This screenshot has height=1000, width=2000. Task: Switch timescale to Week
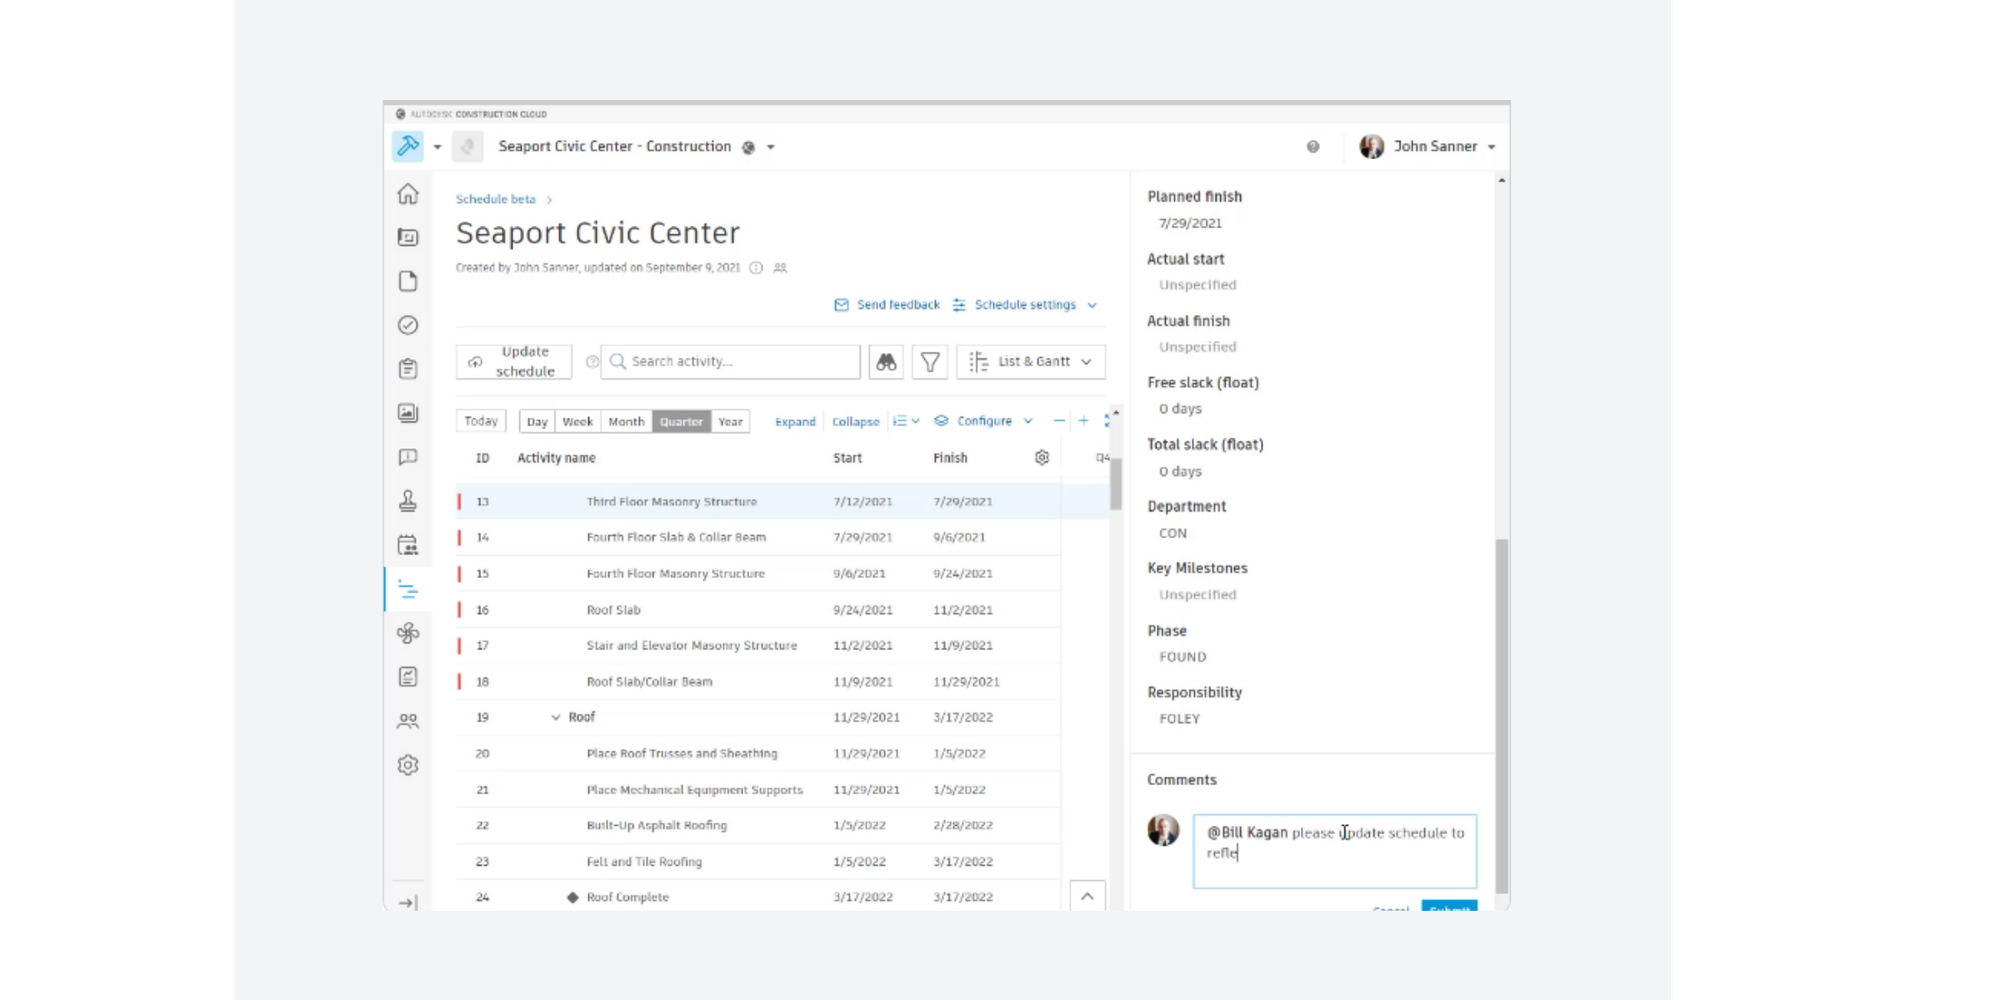tap(577, 422)
